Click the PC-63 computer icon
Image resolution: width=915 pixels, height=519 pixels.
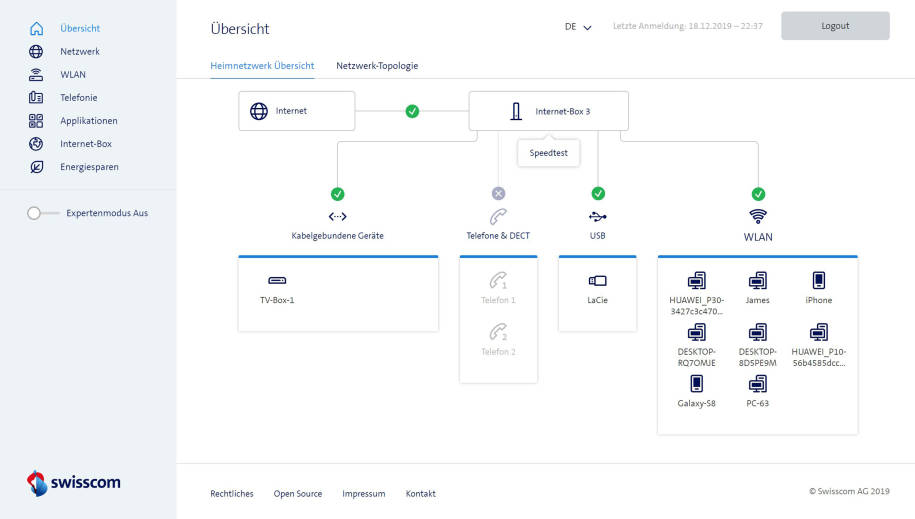(758, 384)
